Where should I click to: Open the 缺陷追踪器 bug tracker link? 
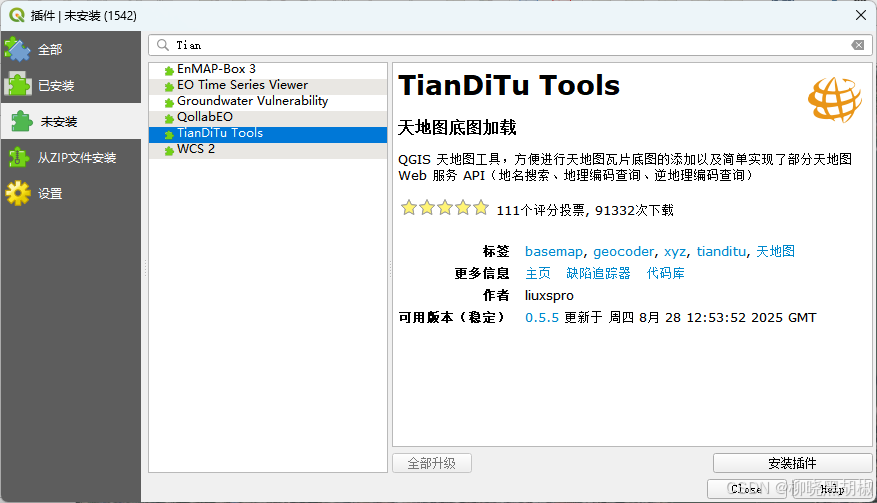coord(598,273)
